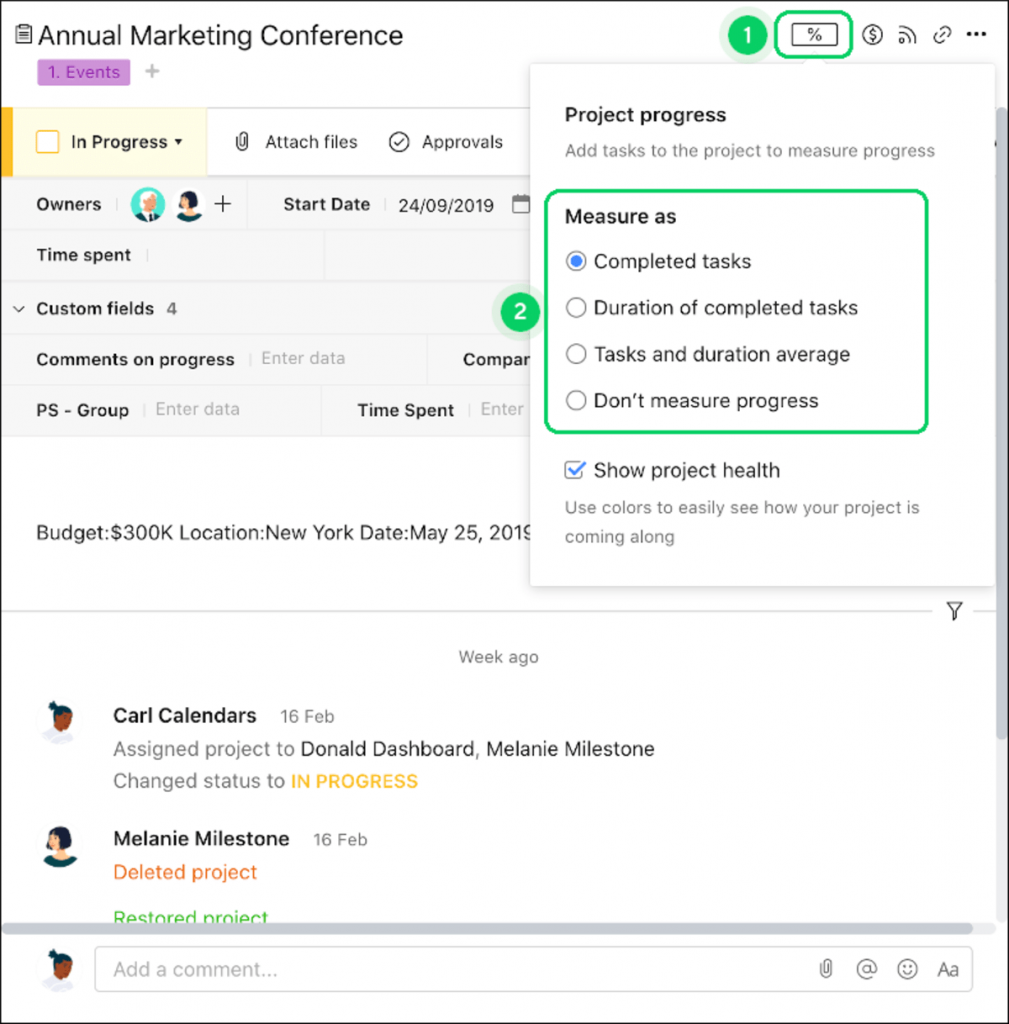Screen dimensions: 1009x1024
Task: Open the Approvals checkmark icon
Action: click(399, 142)
